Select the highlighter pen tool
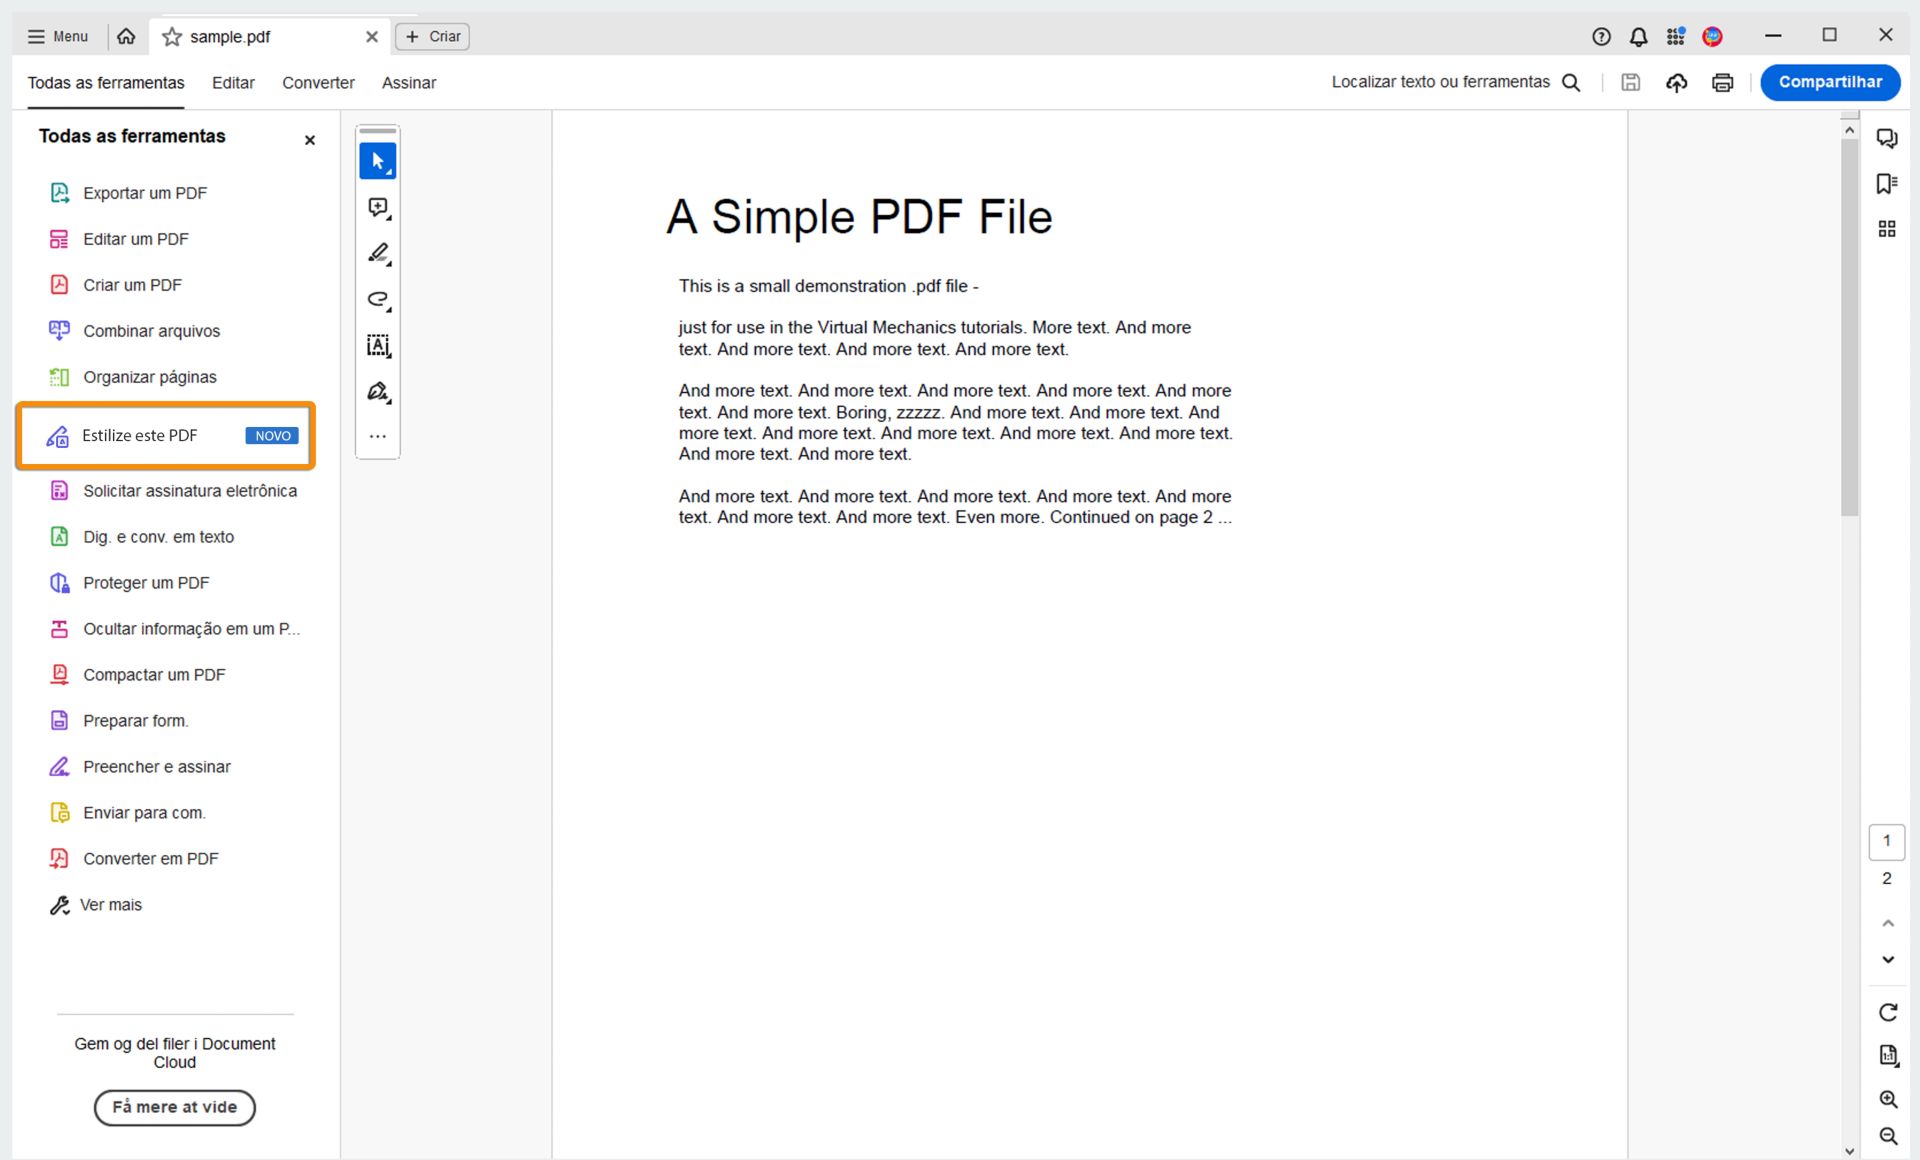The width and height of the screenshot is (1920, 1160). (x=378, y=253)
